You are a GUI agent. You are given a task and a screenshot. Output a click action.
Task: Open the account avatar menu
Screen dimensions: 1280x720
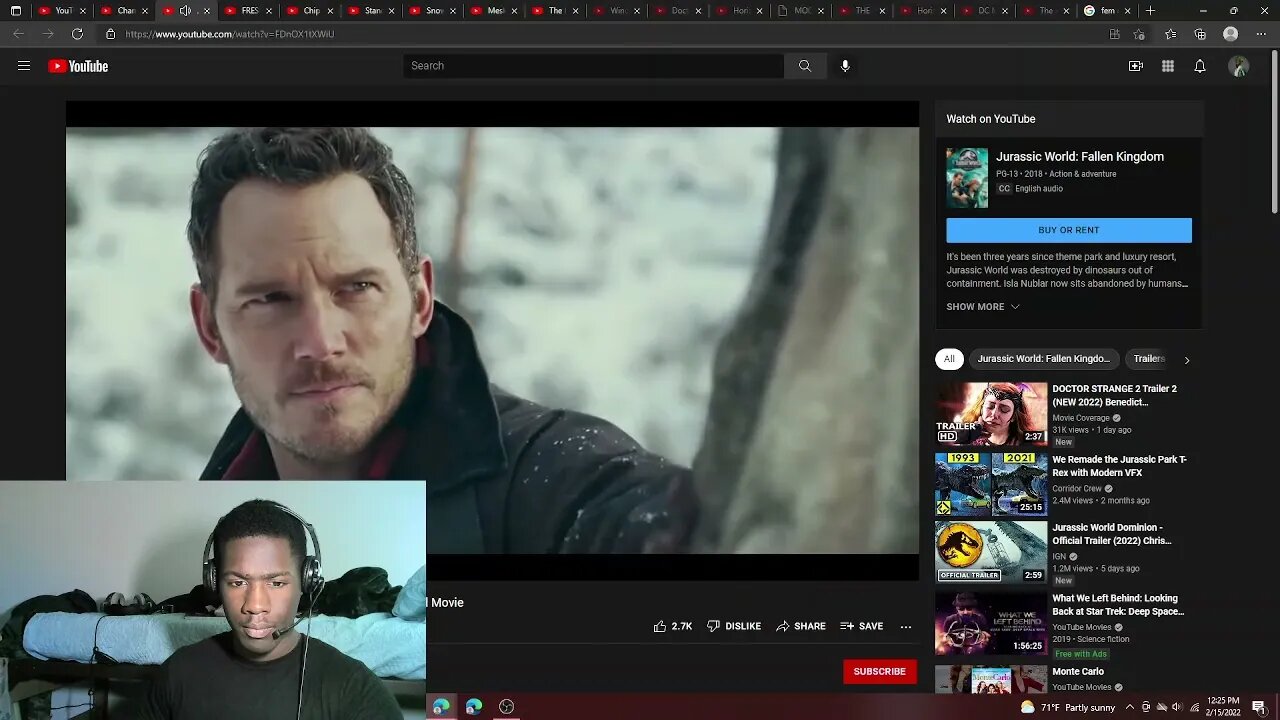(1239, 66)
